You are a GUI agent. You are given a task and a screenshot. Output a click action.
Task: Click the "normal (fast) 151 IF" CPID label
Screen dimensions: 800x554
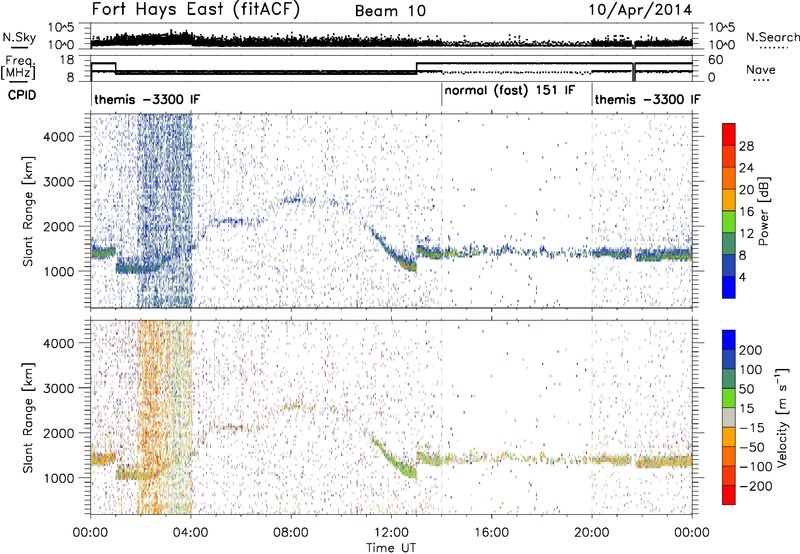pos(510,91)
